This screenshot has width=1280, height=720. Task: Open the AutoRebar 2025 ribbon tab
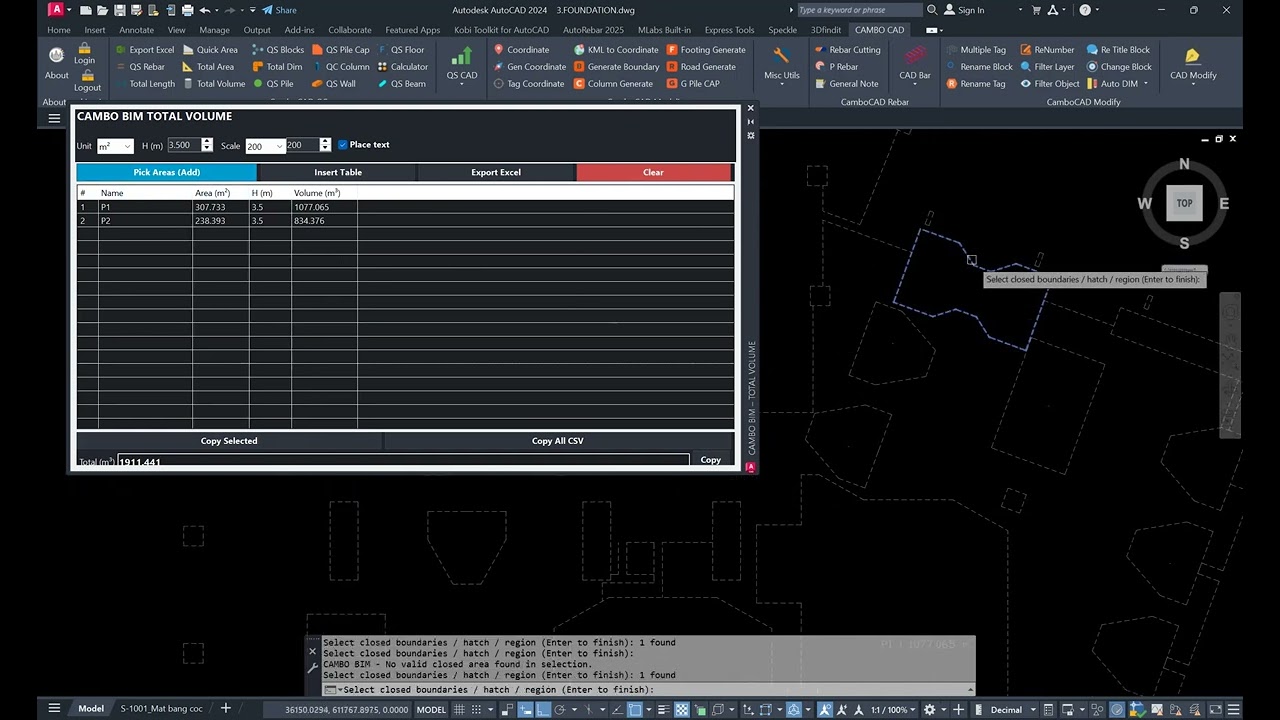[593, 30]
